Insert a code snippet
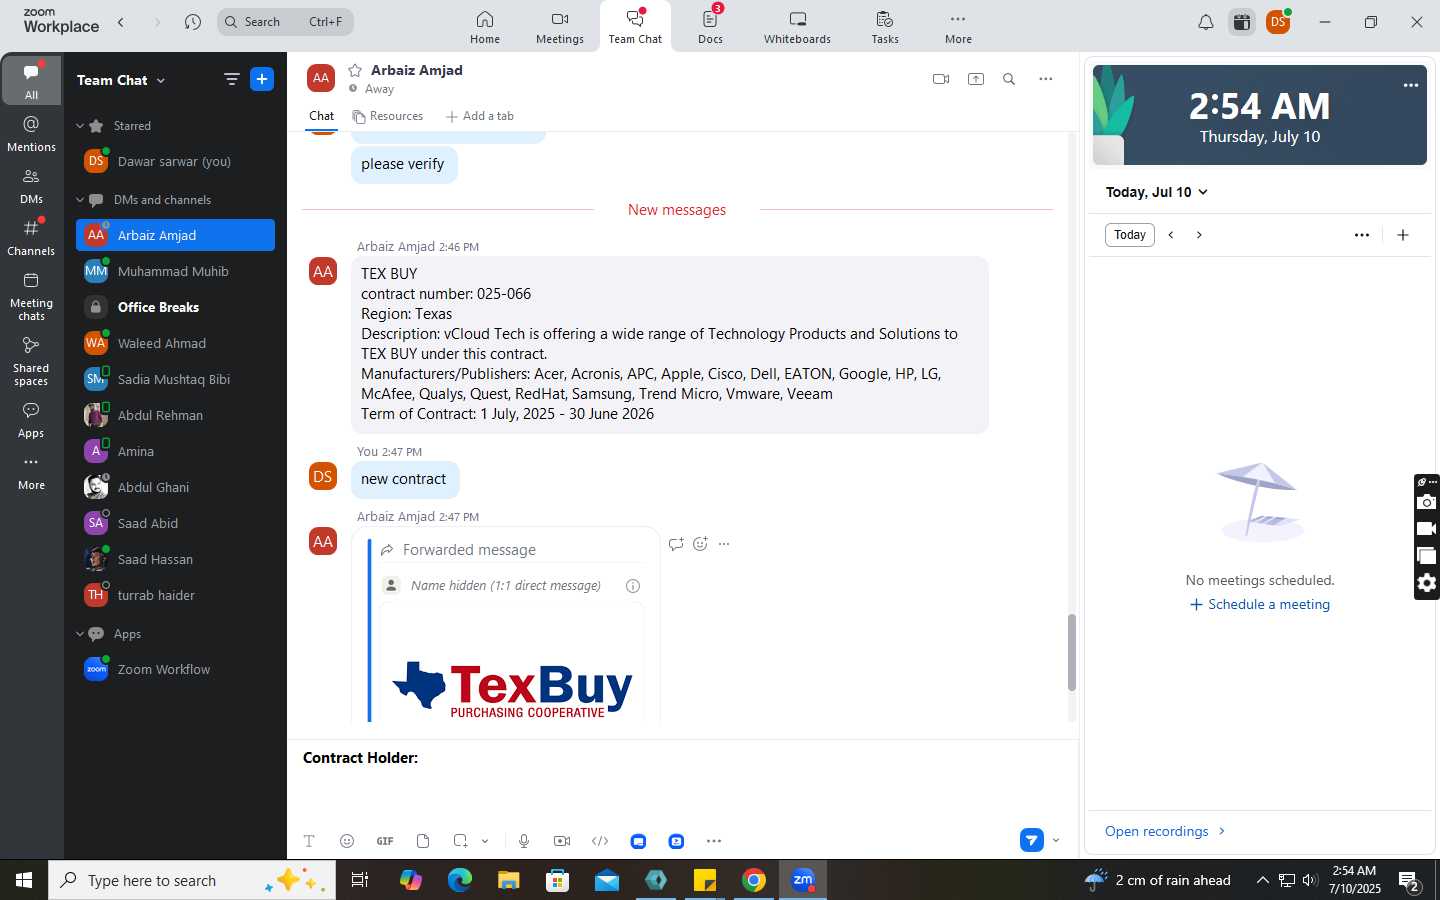This screenshot has height=900, width=1440. tap(600, 841)
